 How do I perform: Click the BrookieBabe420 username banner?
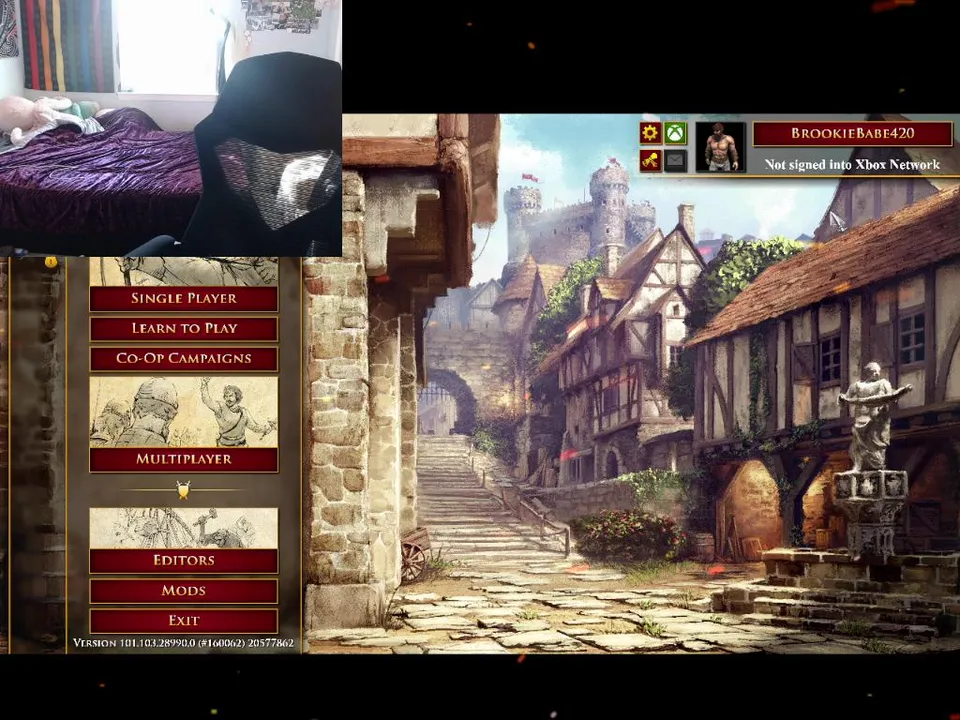(852, 133)
